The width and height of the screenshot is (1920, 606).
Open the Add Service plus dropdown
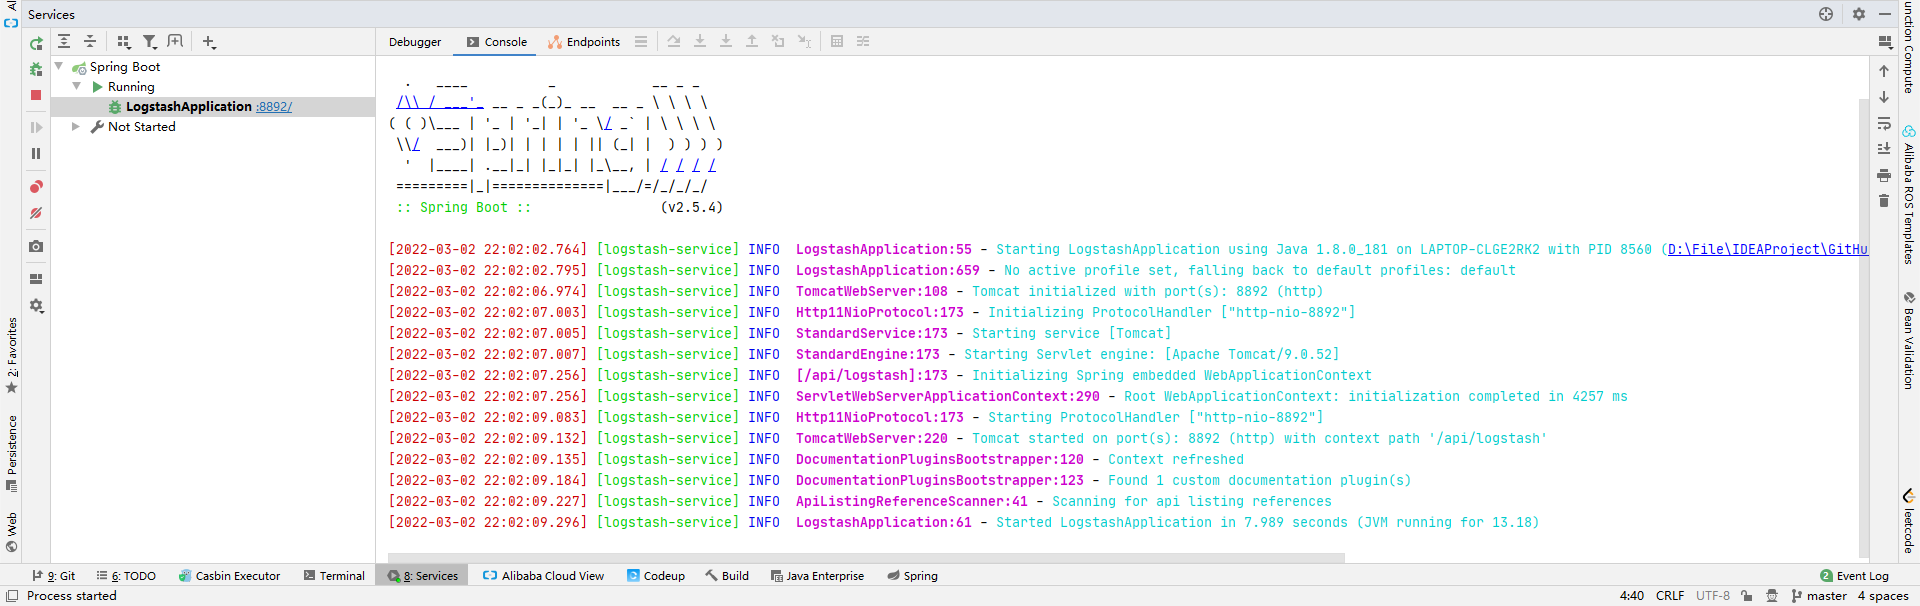click(209, 41)
